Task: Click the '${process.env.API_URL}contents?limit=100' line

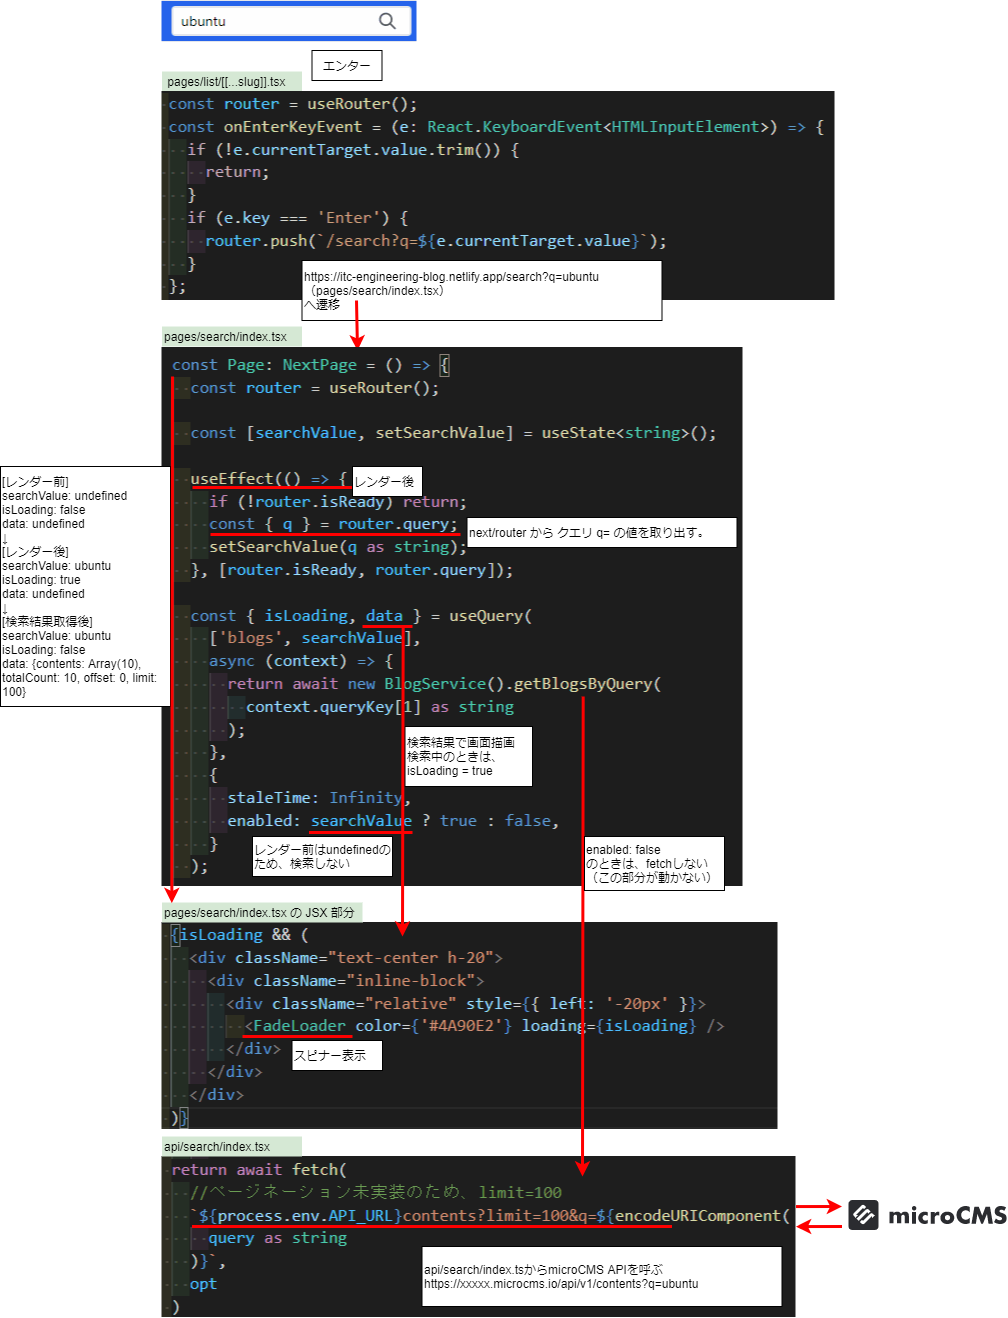Action: point(490,1216)
